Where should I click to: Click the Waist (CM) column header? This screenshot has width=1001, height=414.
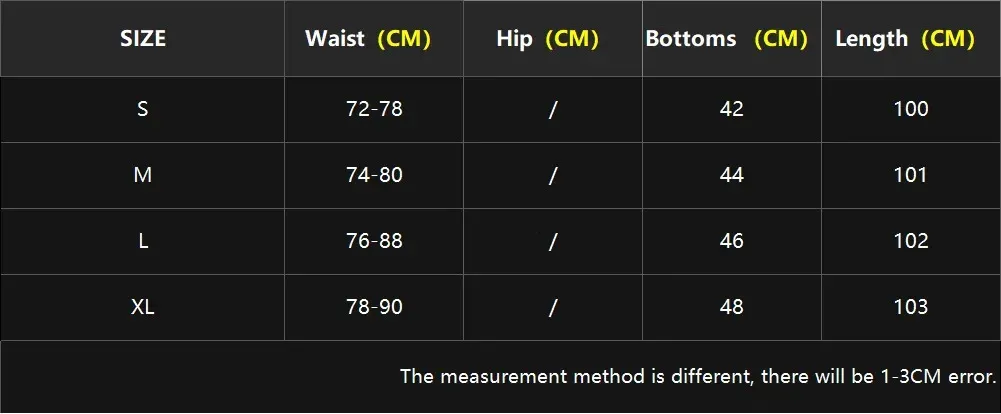pos(368,39)
